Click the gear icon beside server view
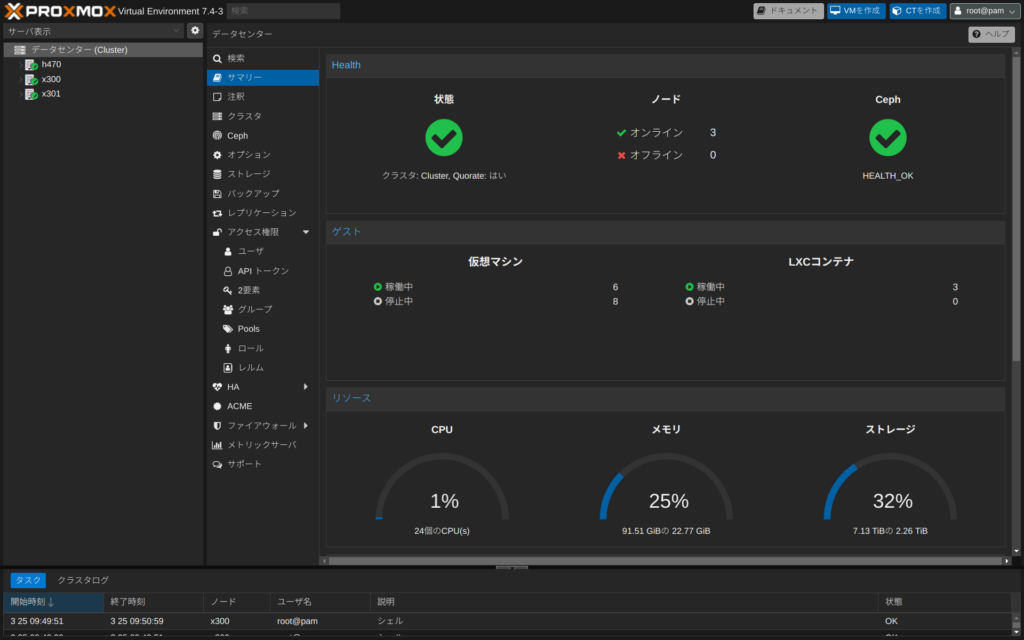Screen dimensions: 1024x640 pos(195,31)
